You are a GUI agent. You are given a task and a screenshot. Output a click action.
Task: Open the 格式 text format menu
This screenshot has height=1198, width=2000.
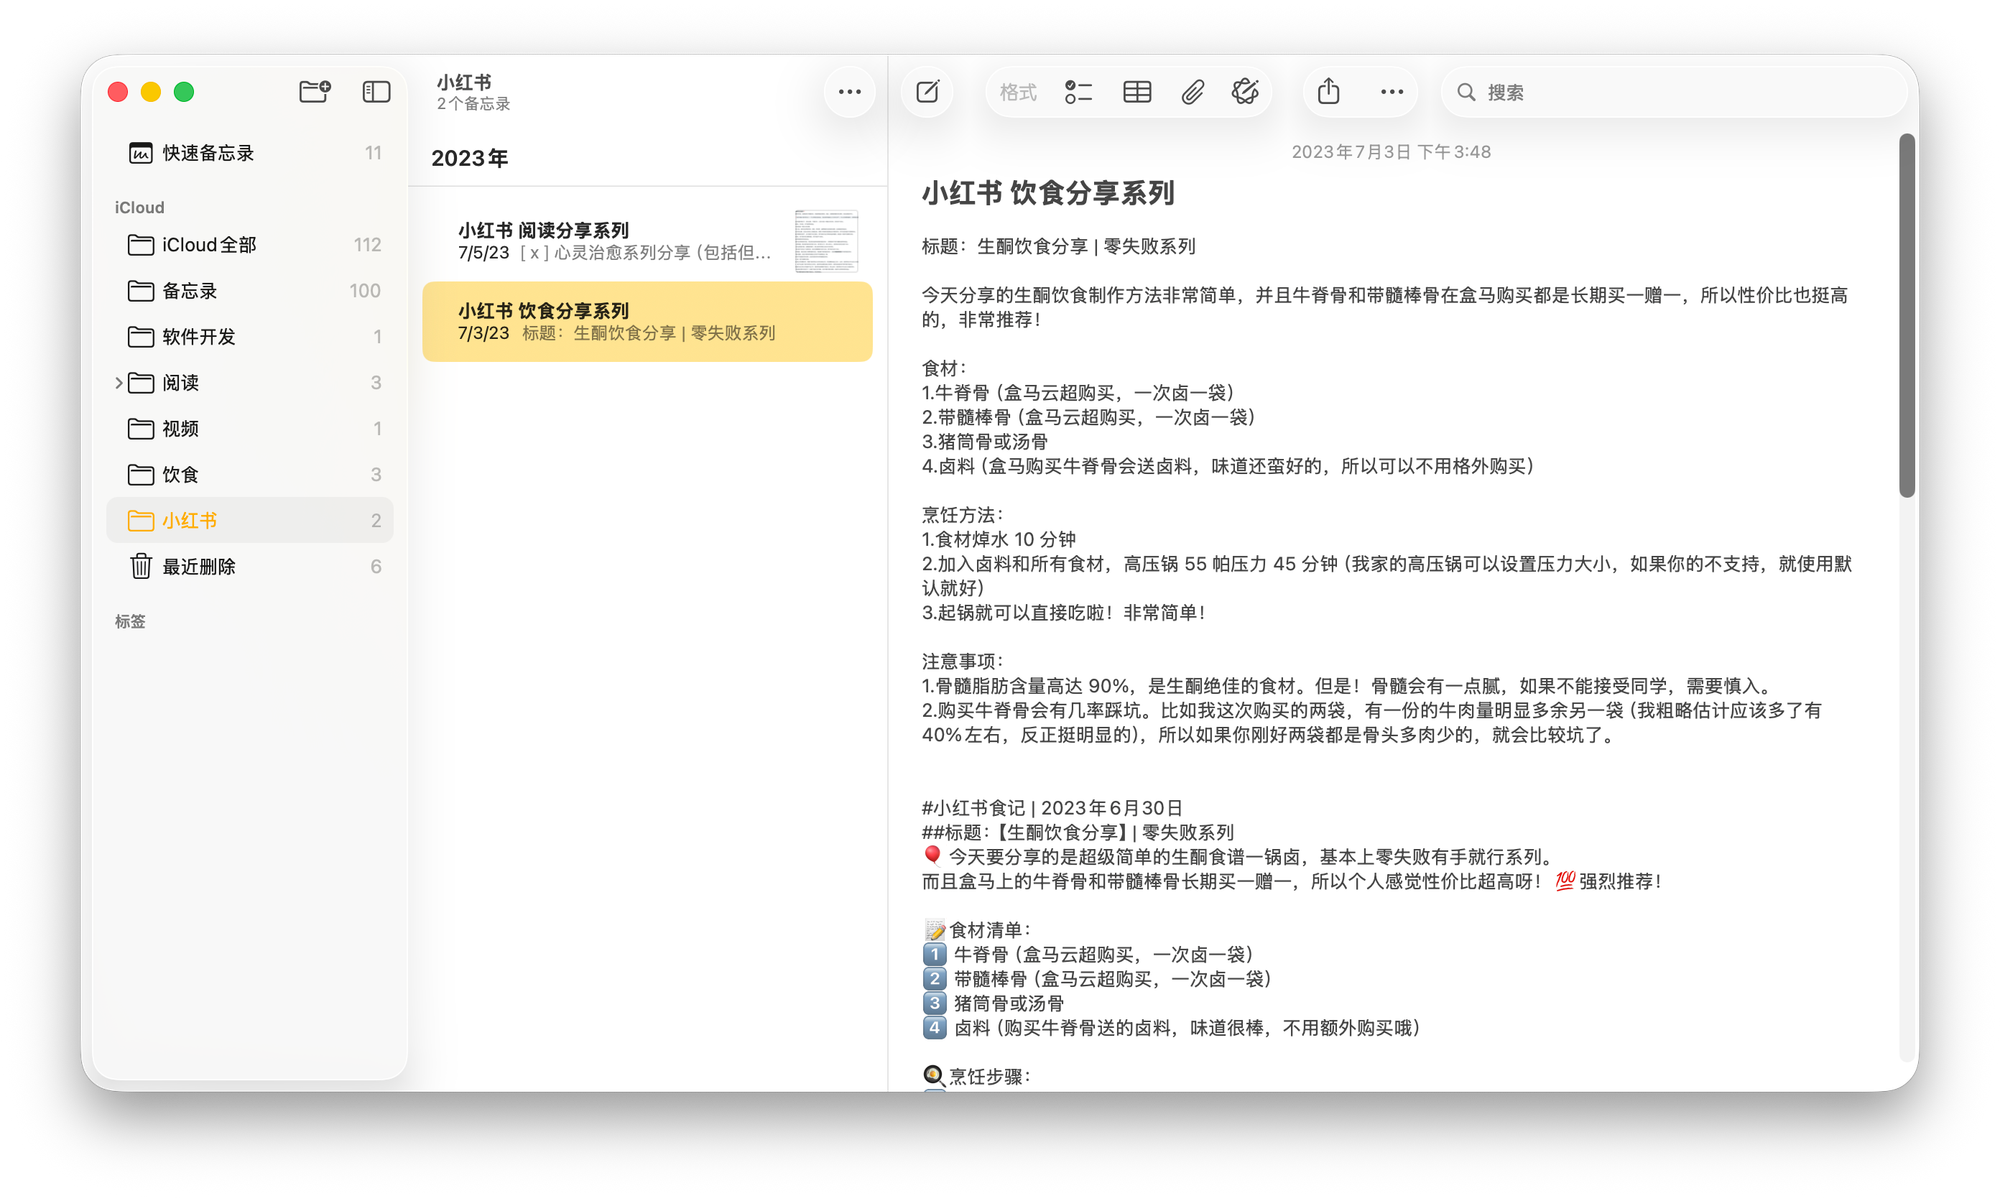[1018, 92]
